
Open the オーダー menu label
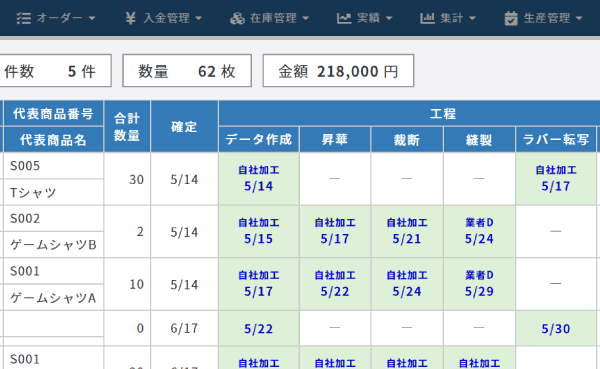(60, 18)
